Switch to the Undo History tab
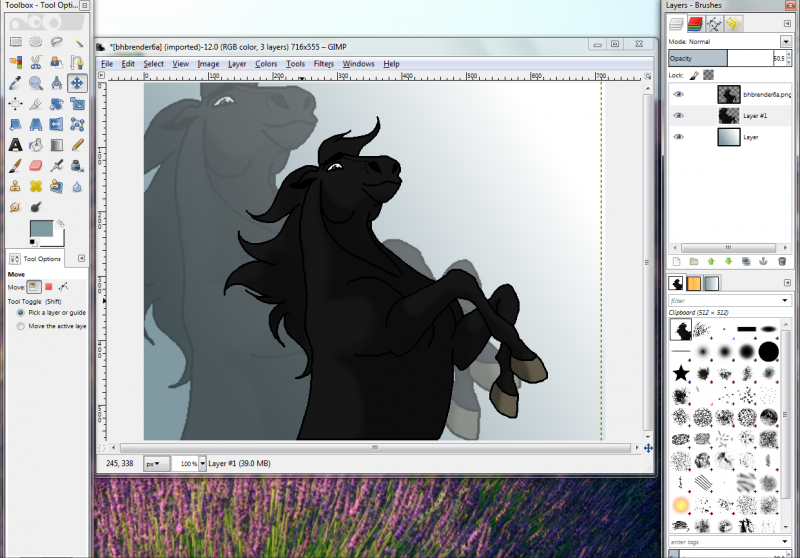 tap(733, 23)
